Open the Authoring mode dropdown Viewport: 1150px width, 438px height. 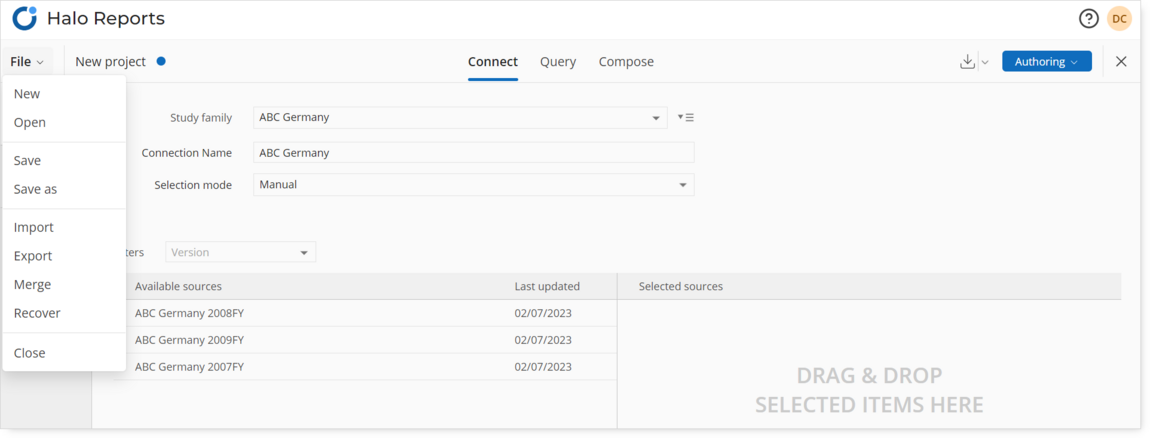(1047, 62)
